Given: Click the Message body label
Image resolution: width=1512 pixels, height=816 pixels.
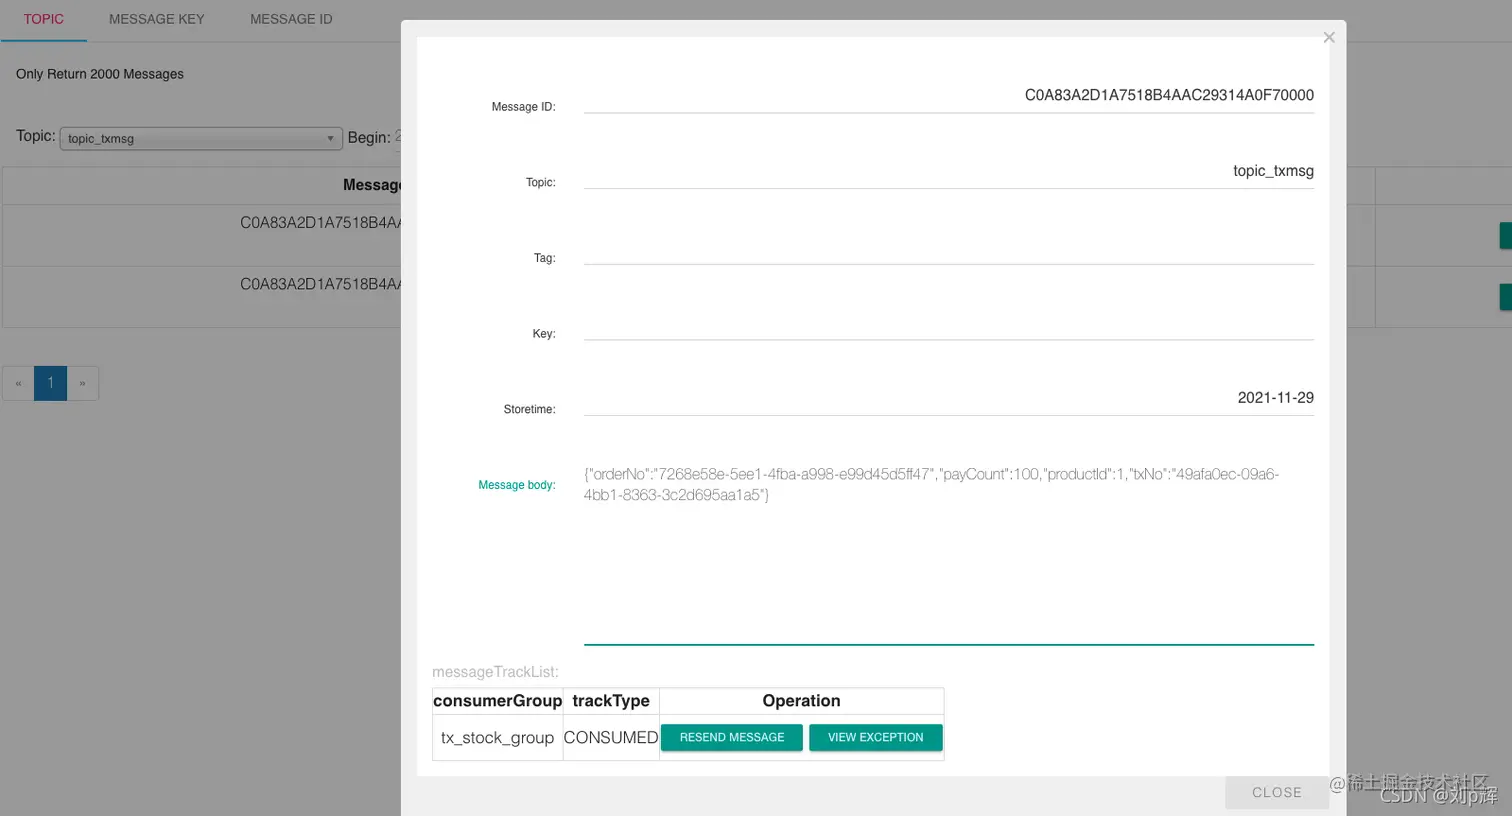Looking at the screenshot, I should pyautogui.click(x=517, y=485).
